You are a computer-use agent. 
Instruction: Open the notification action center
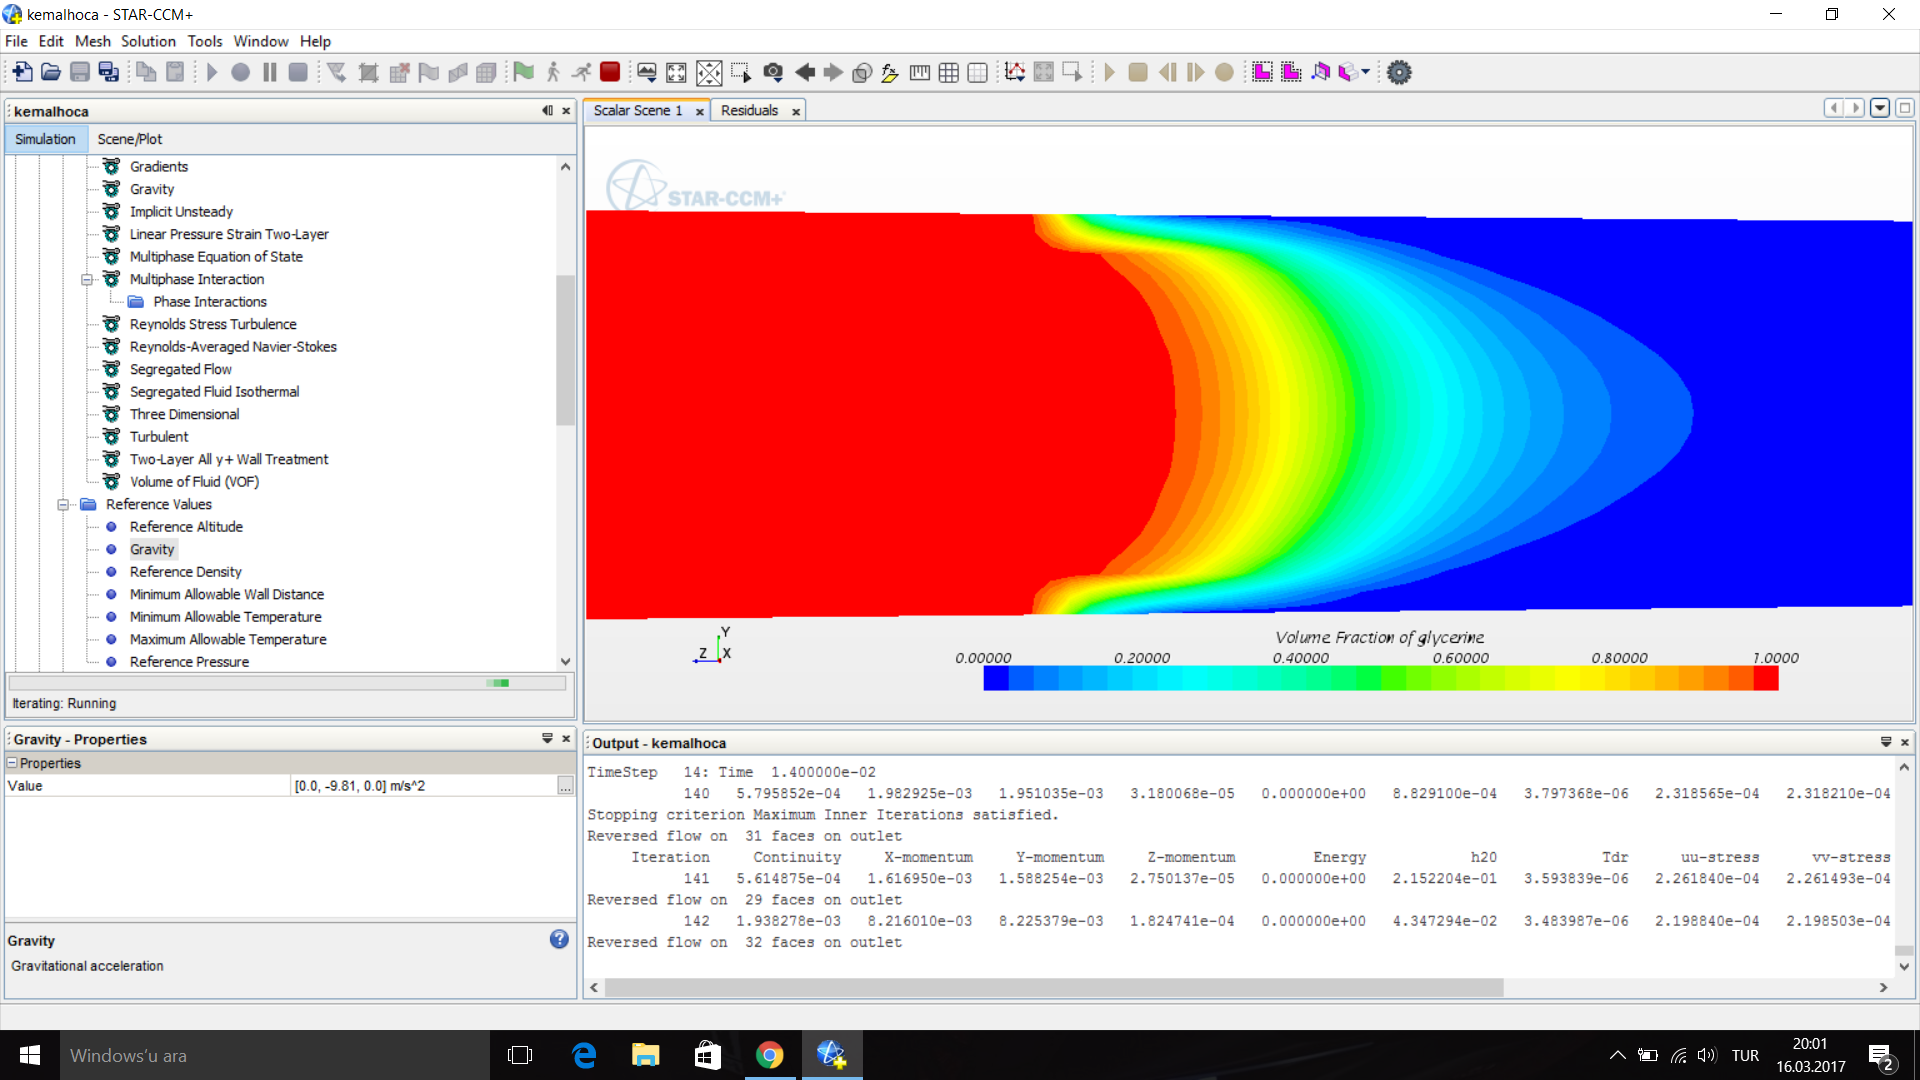1881,1056
